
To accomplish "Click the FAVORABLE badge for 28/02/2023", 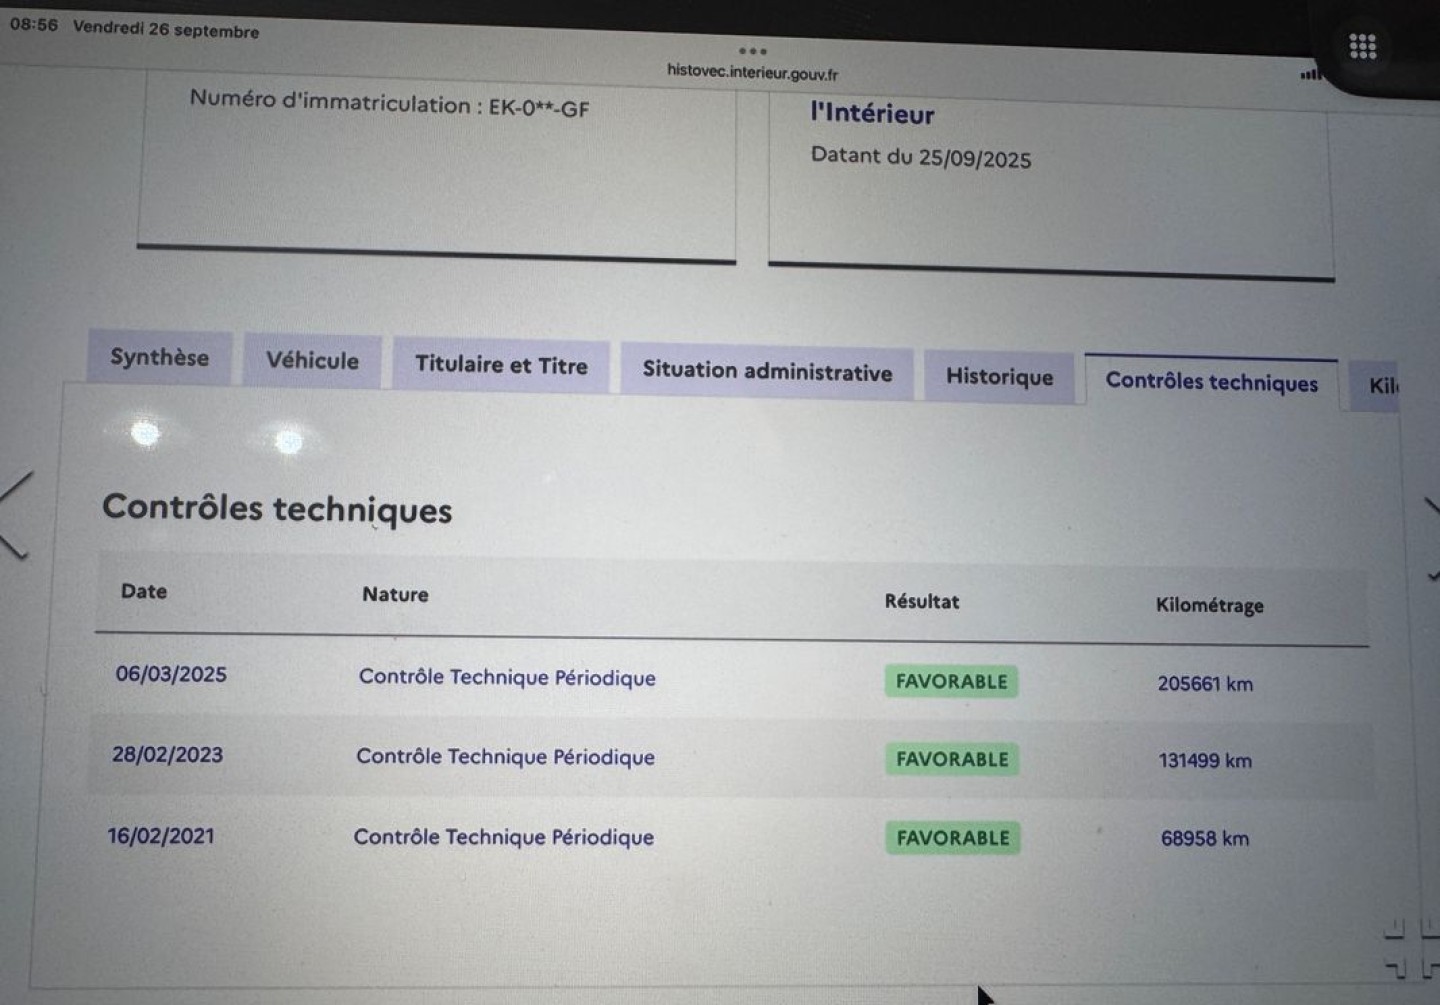I will tap(952, 760).
